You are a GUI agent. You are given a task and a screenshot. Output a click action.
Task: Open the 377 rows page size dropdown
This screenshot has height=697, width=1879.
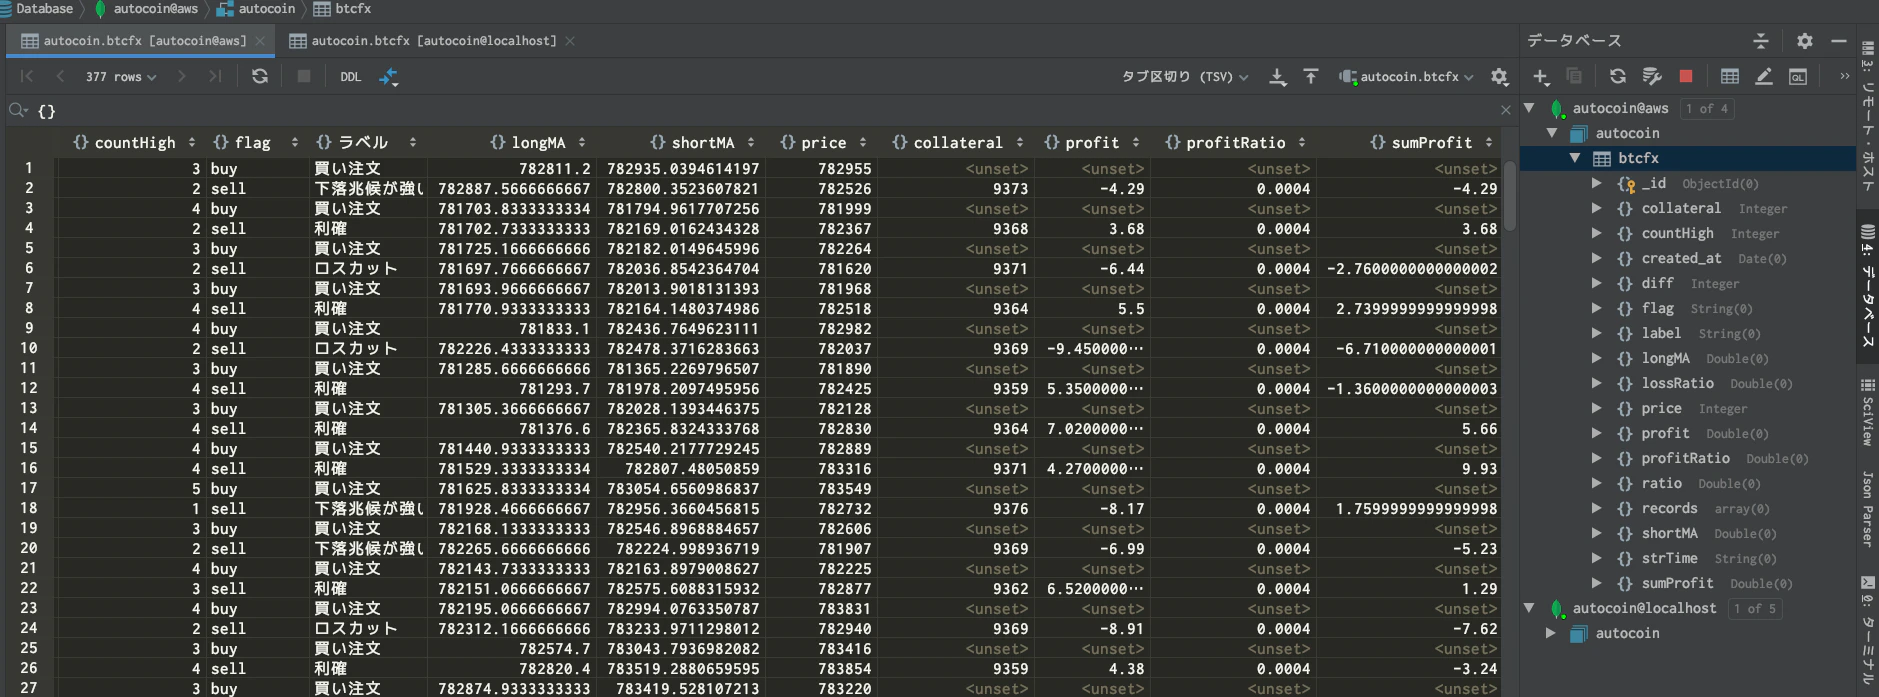pyautogui.click(x=121, y=76)
